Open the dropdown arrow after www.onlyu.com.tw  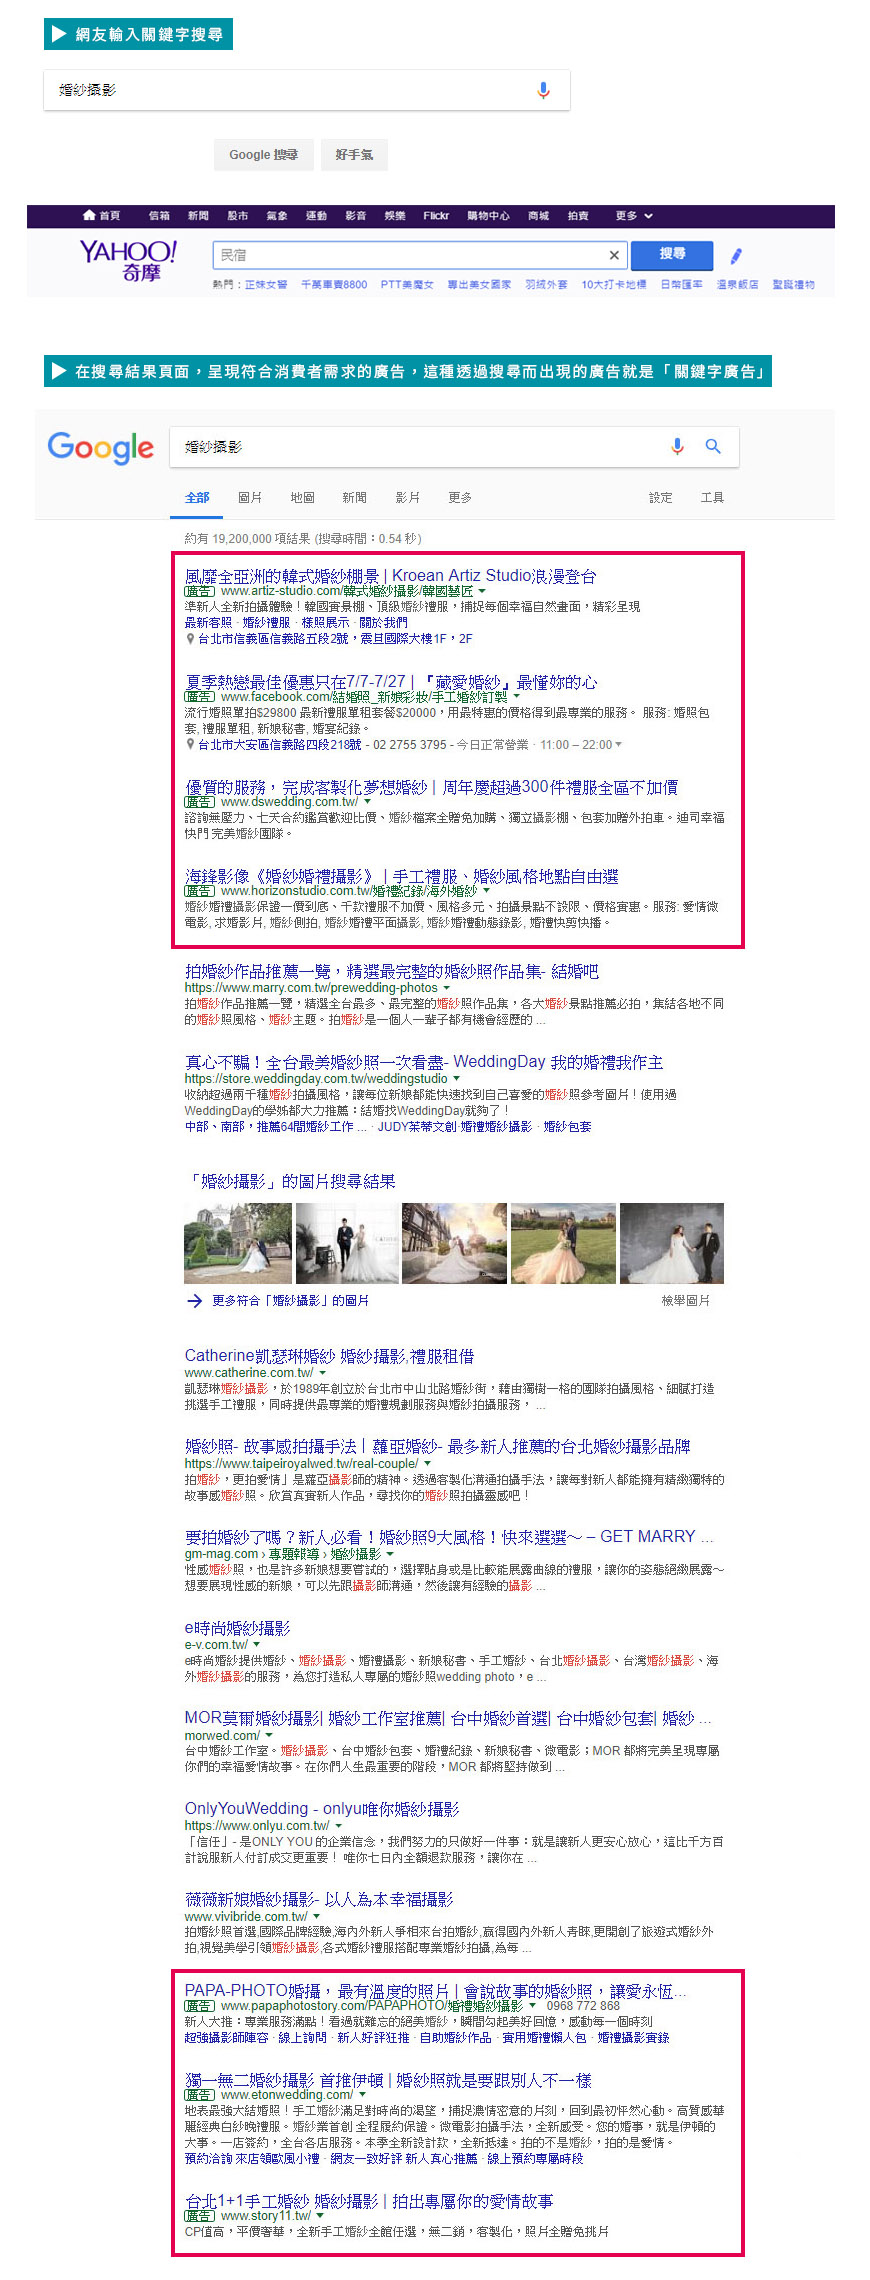338,1825
